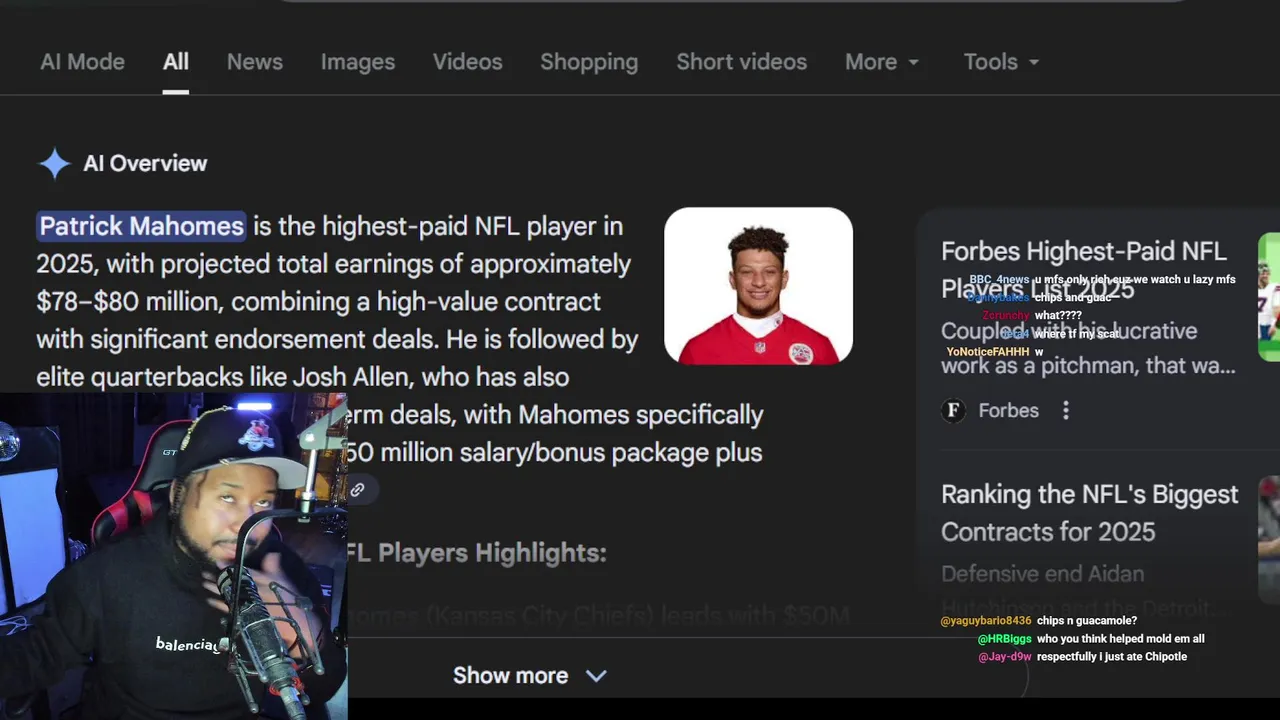The height and width of the screenshot is (720, 1280).
Task: Click the streamer webcam overlay
Action: (x=174, y=556)
